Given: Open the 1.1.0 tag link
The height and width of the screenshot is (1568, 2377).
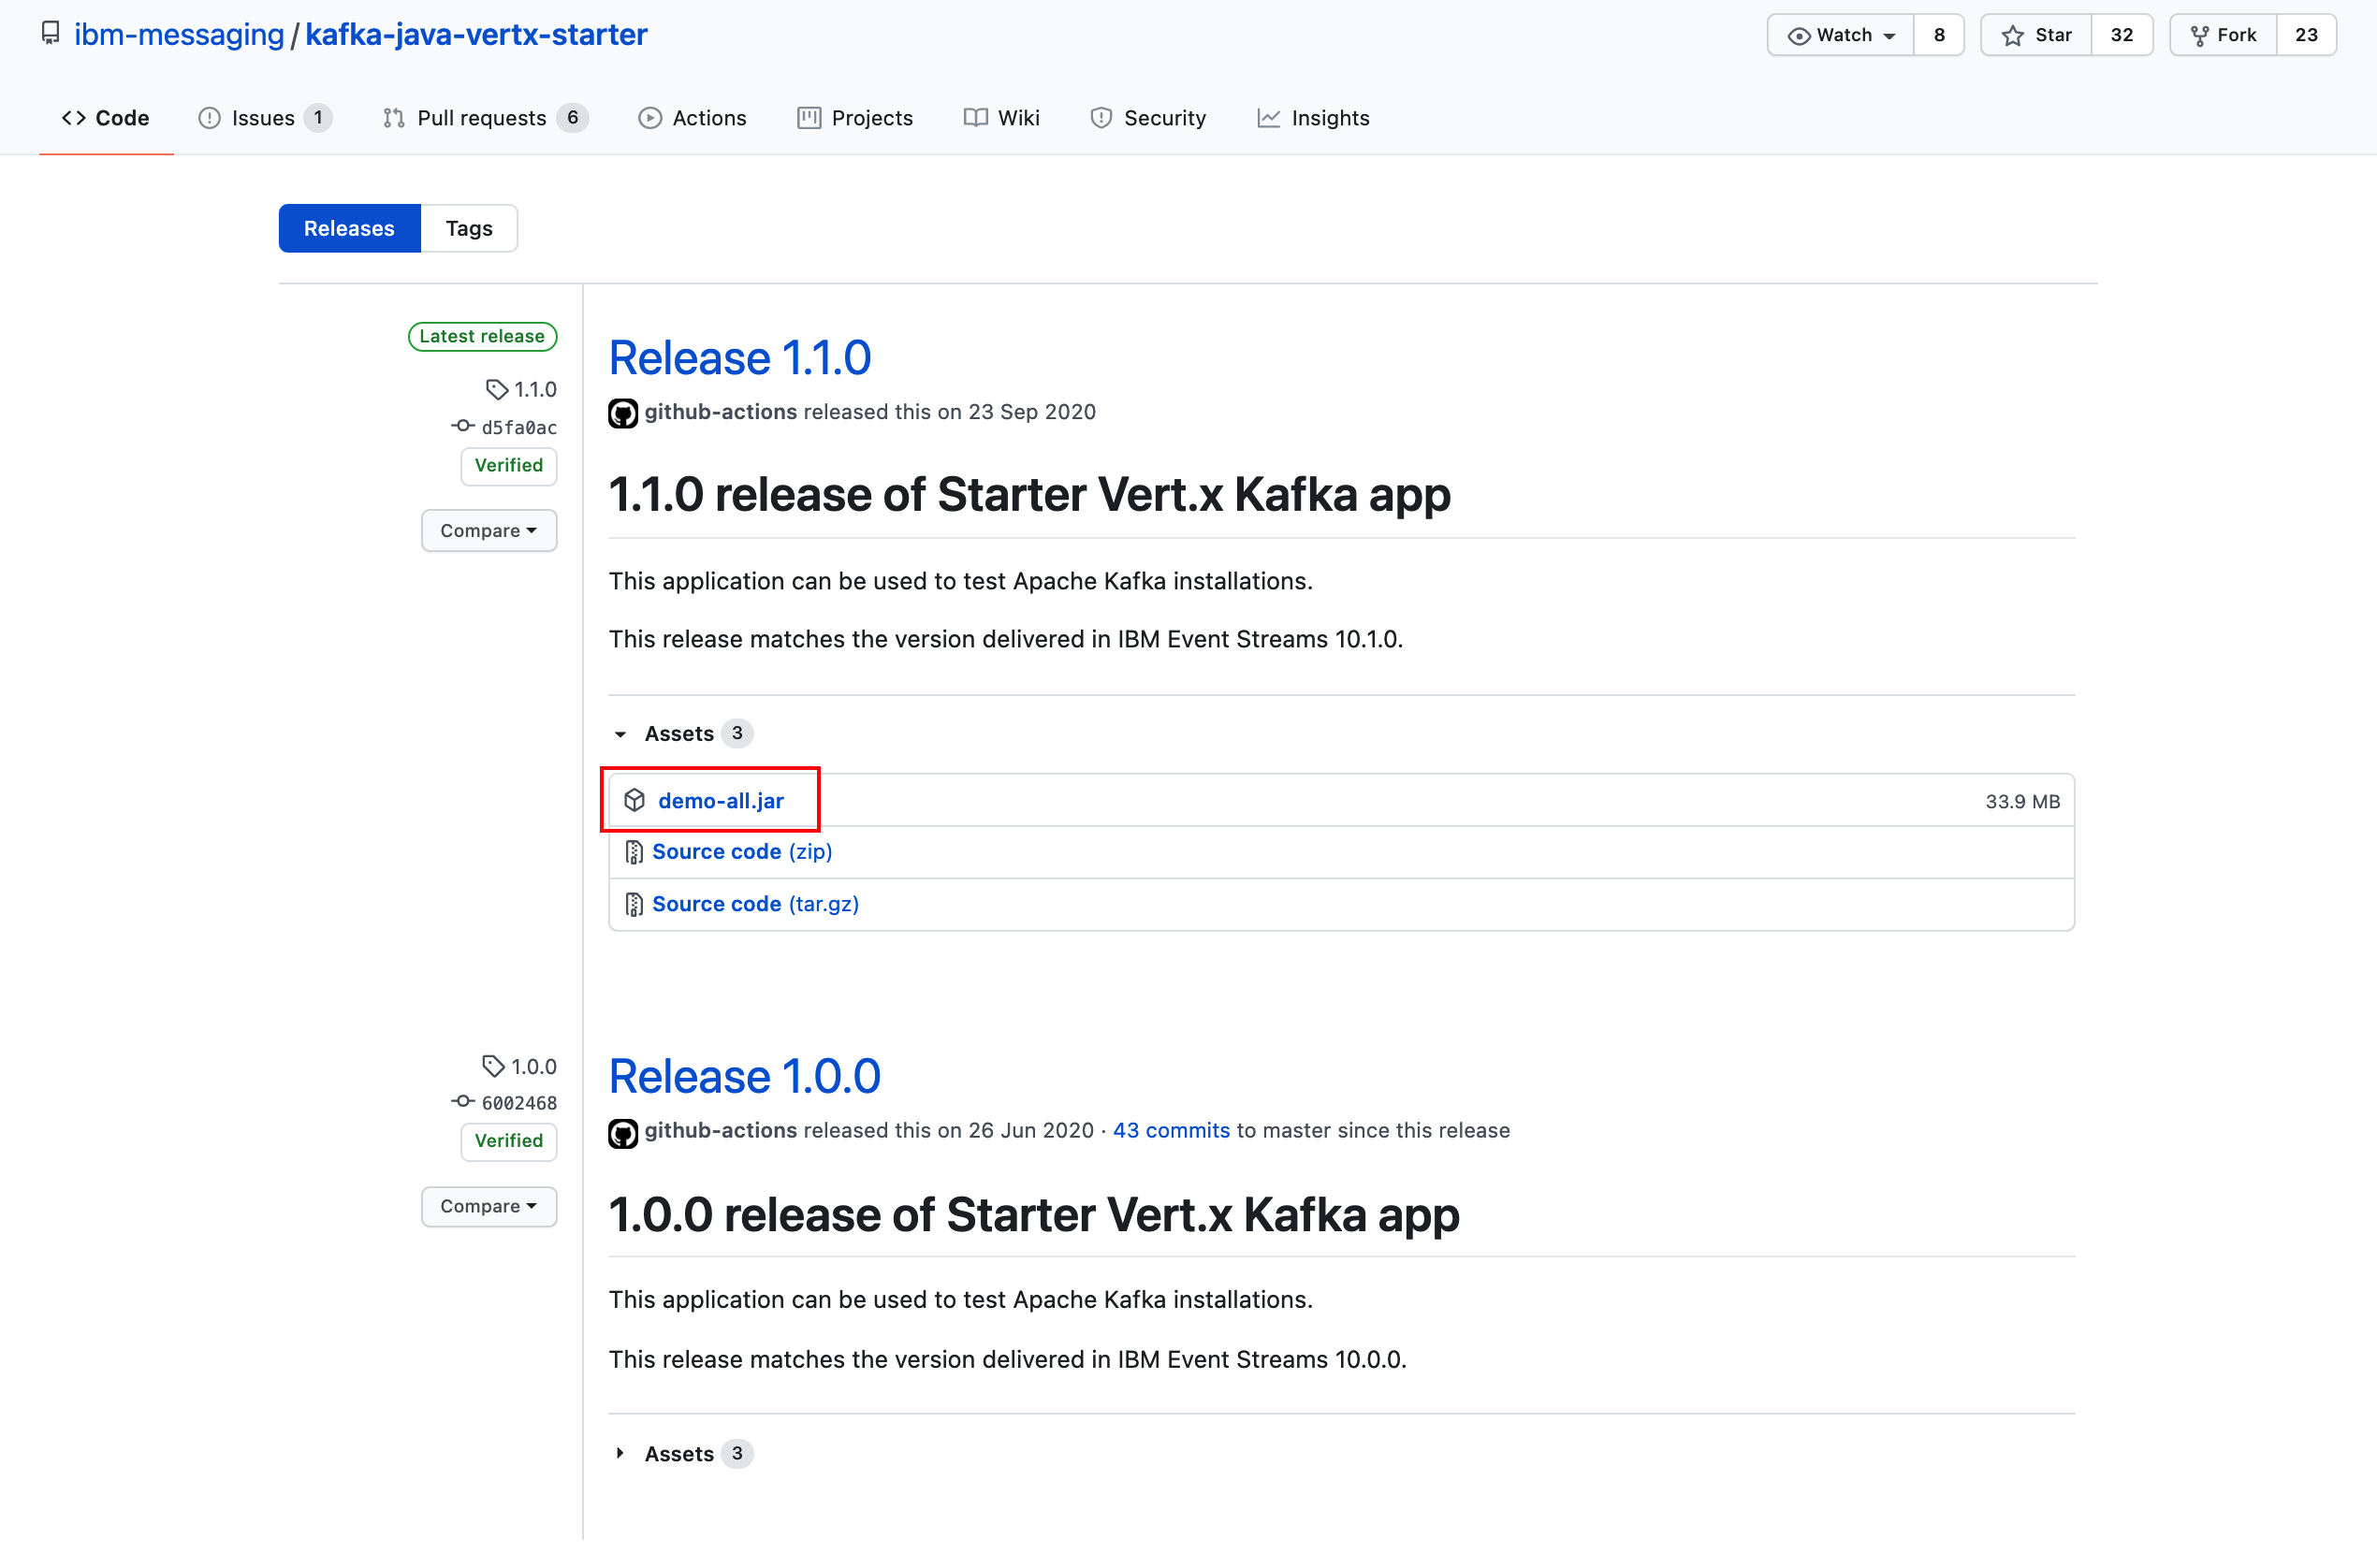Looking at the screenshot, I should [x=535, y=389].
